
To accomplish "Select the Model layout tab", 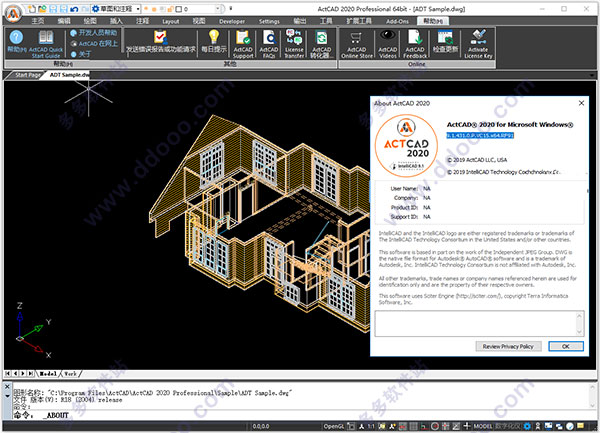I will coord(48,374).
